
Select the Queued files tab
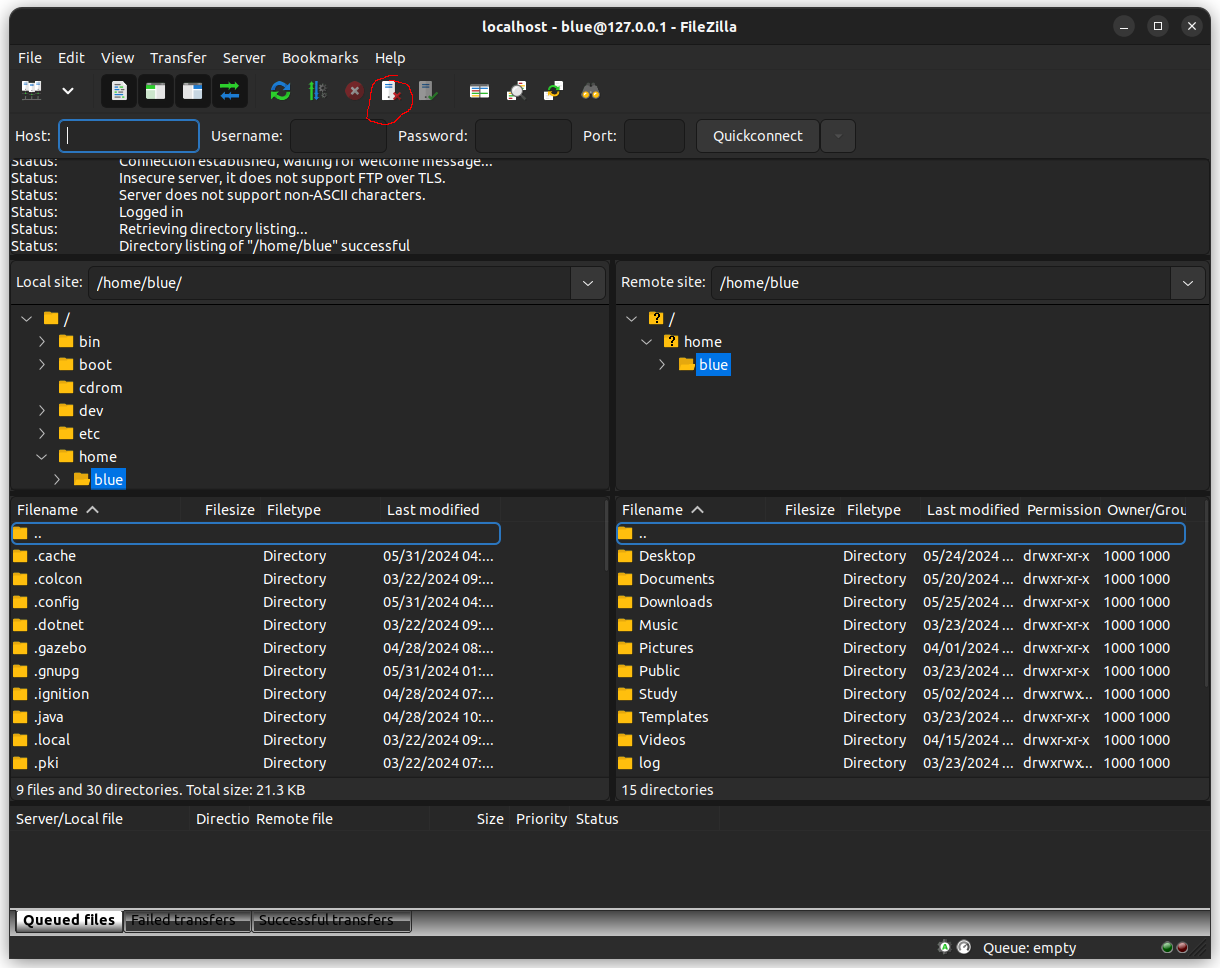click(x=69, y=920)
